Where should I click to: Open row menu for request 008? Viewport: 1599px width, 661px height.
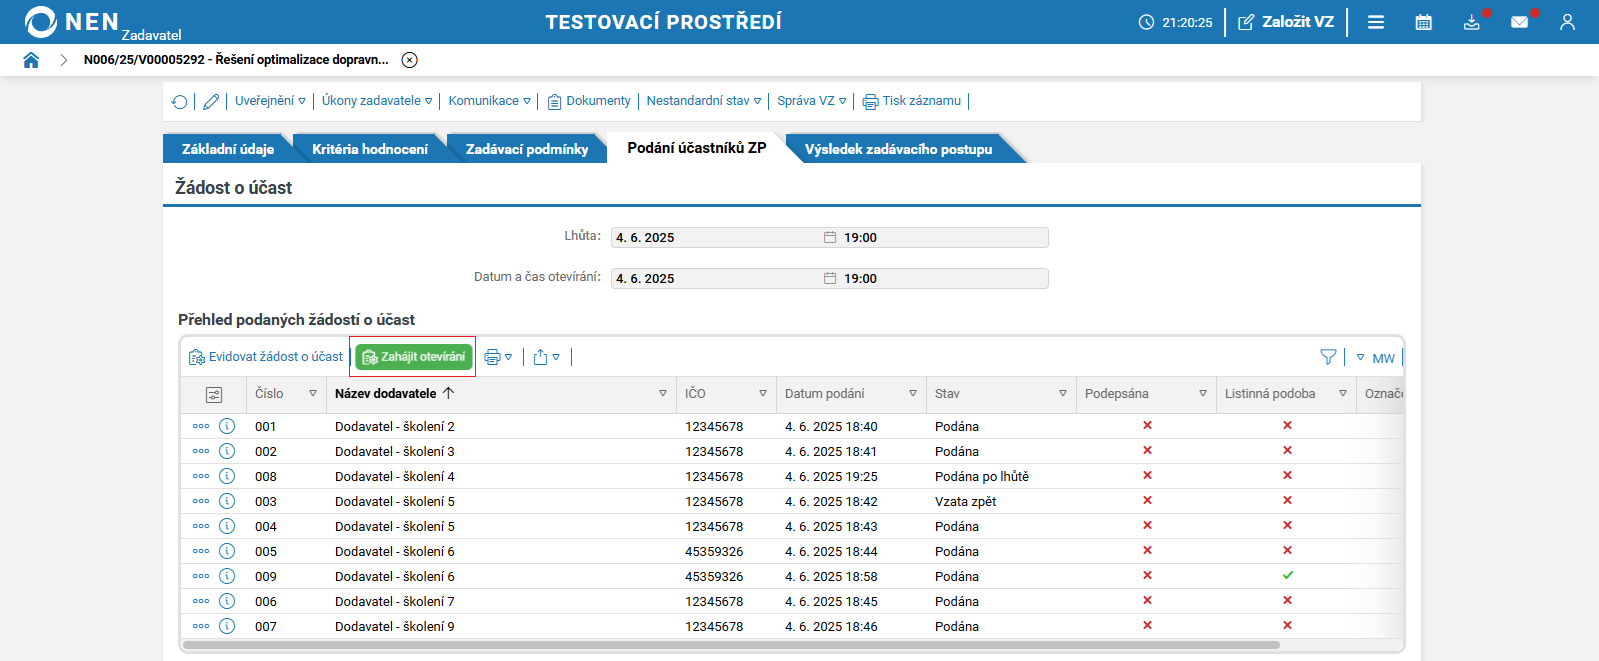coord(201,476)
